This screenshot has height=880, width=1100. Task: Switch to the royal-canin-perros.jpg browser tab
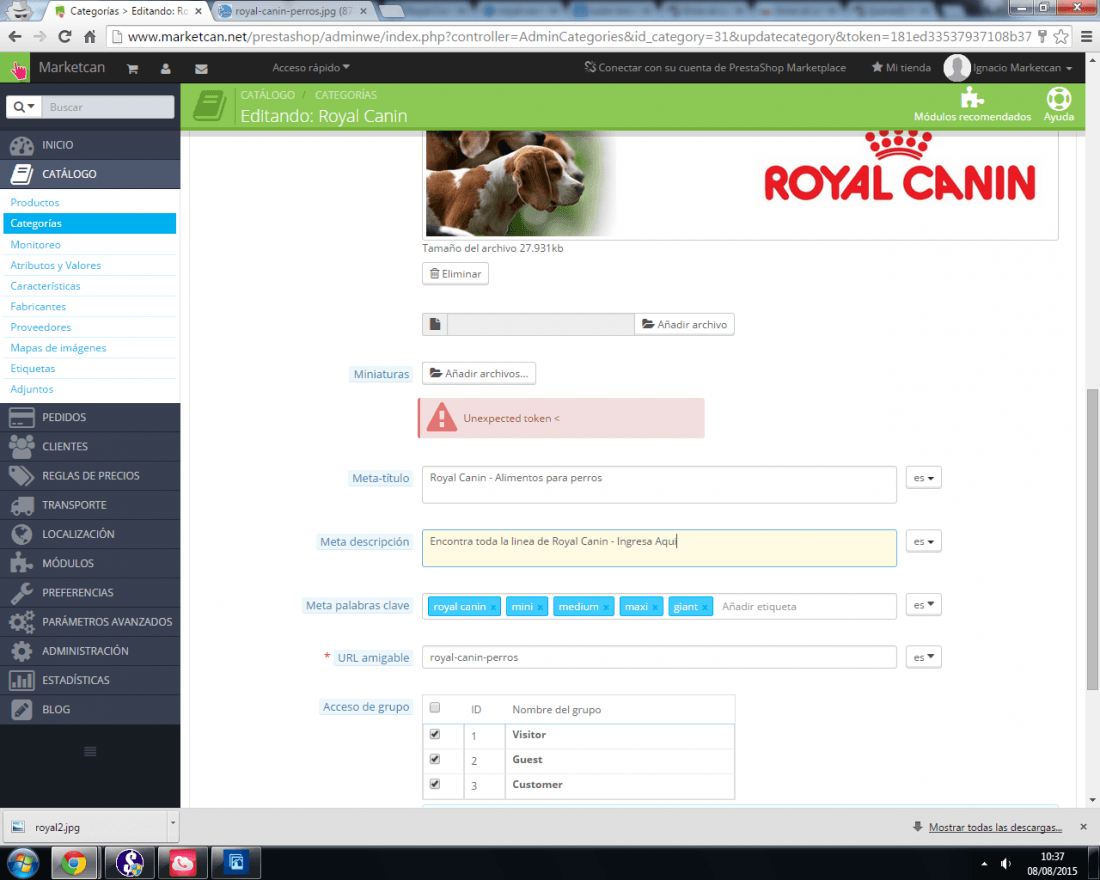click(x=291, y=11)
